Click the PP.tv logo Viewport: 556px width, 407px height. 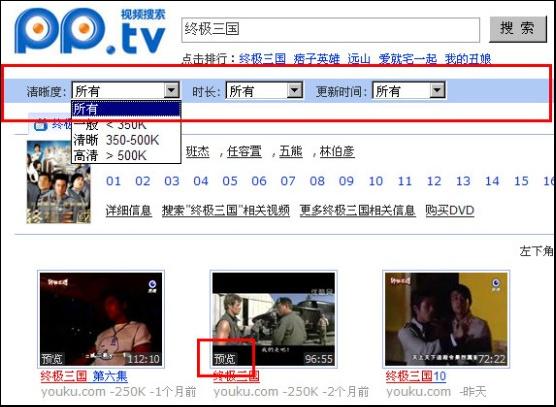coord(90,30)
